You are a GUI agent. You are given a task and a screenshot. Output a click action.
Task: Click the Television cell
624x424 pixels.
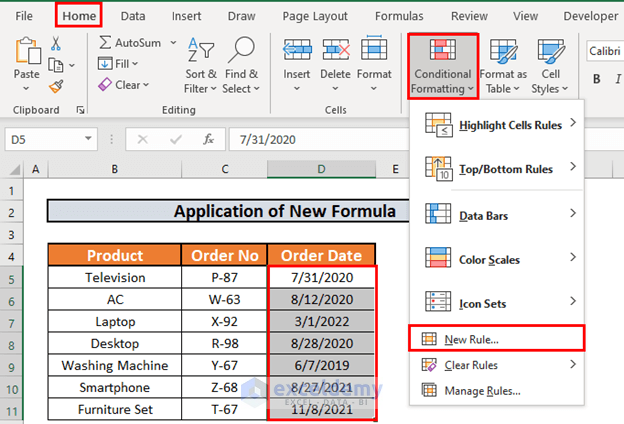point(115,277)
